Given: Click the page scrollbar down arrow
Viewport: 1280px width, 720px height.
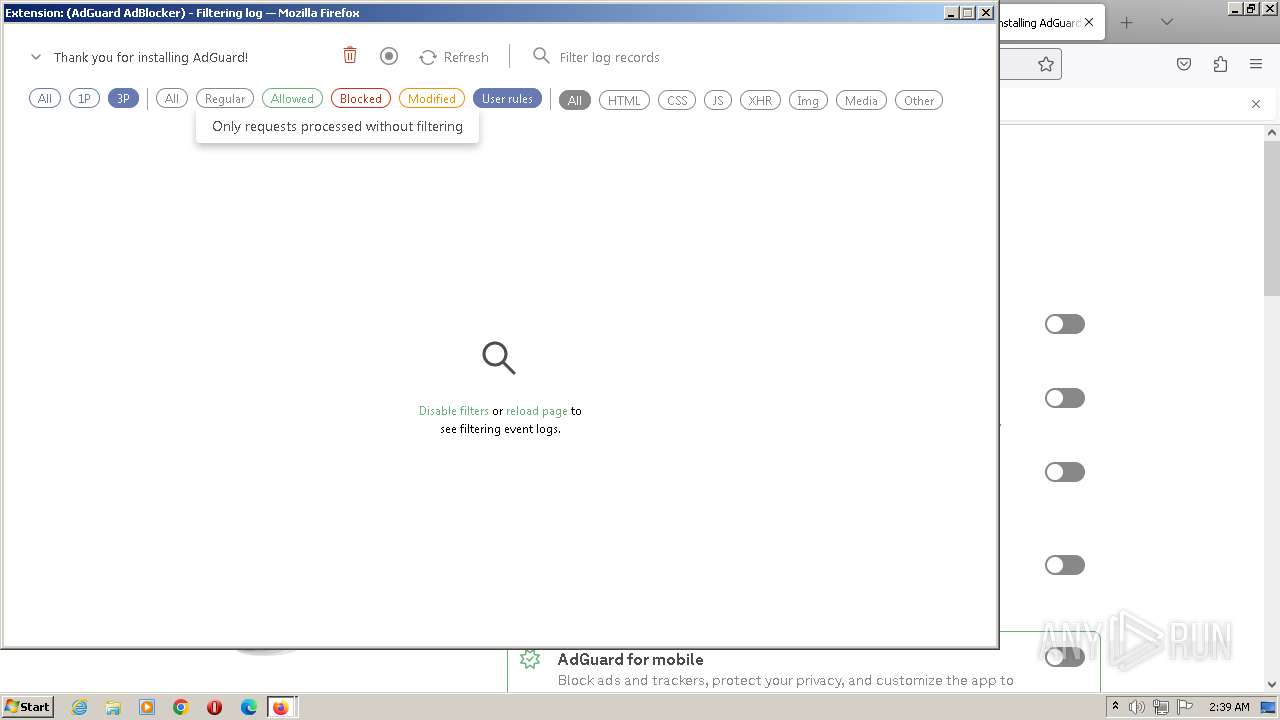Looking at the screenshot, I should (x=1272, y=685).
